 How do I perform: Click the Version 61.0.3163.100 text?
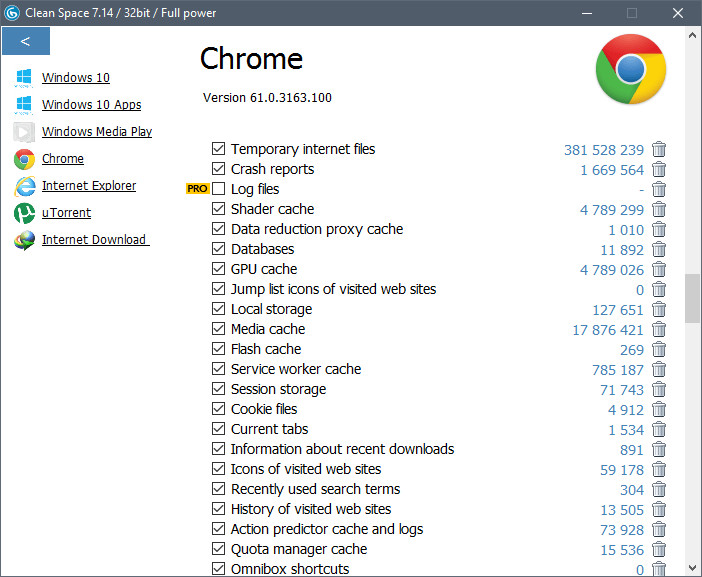[267, 98]
